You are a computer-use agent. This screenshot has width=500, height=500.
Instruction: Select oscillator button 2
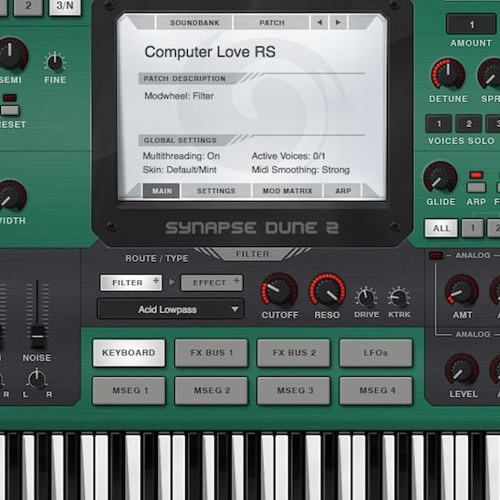point(28,6)
